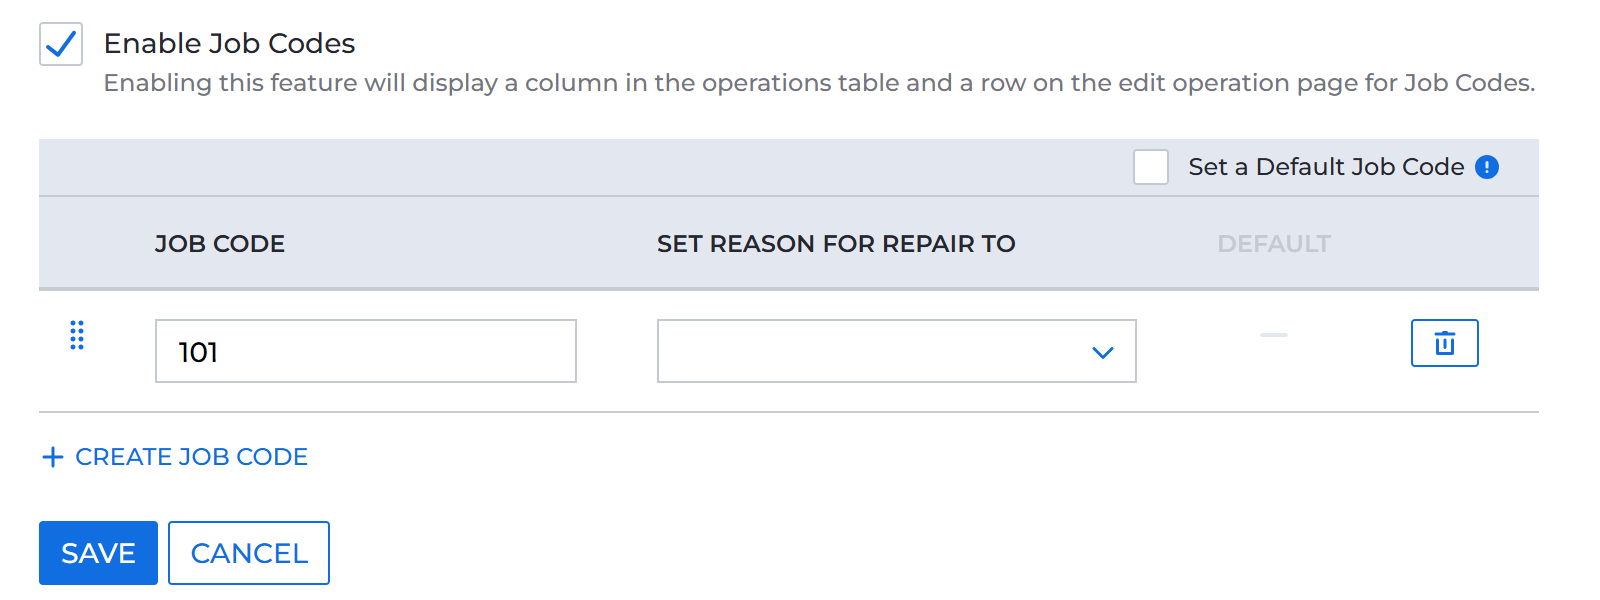Click the plus icon beside CREATE JOB CODE
Screen dimensions: 1600x600
coord(52,457)
